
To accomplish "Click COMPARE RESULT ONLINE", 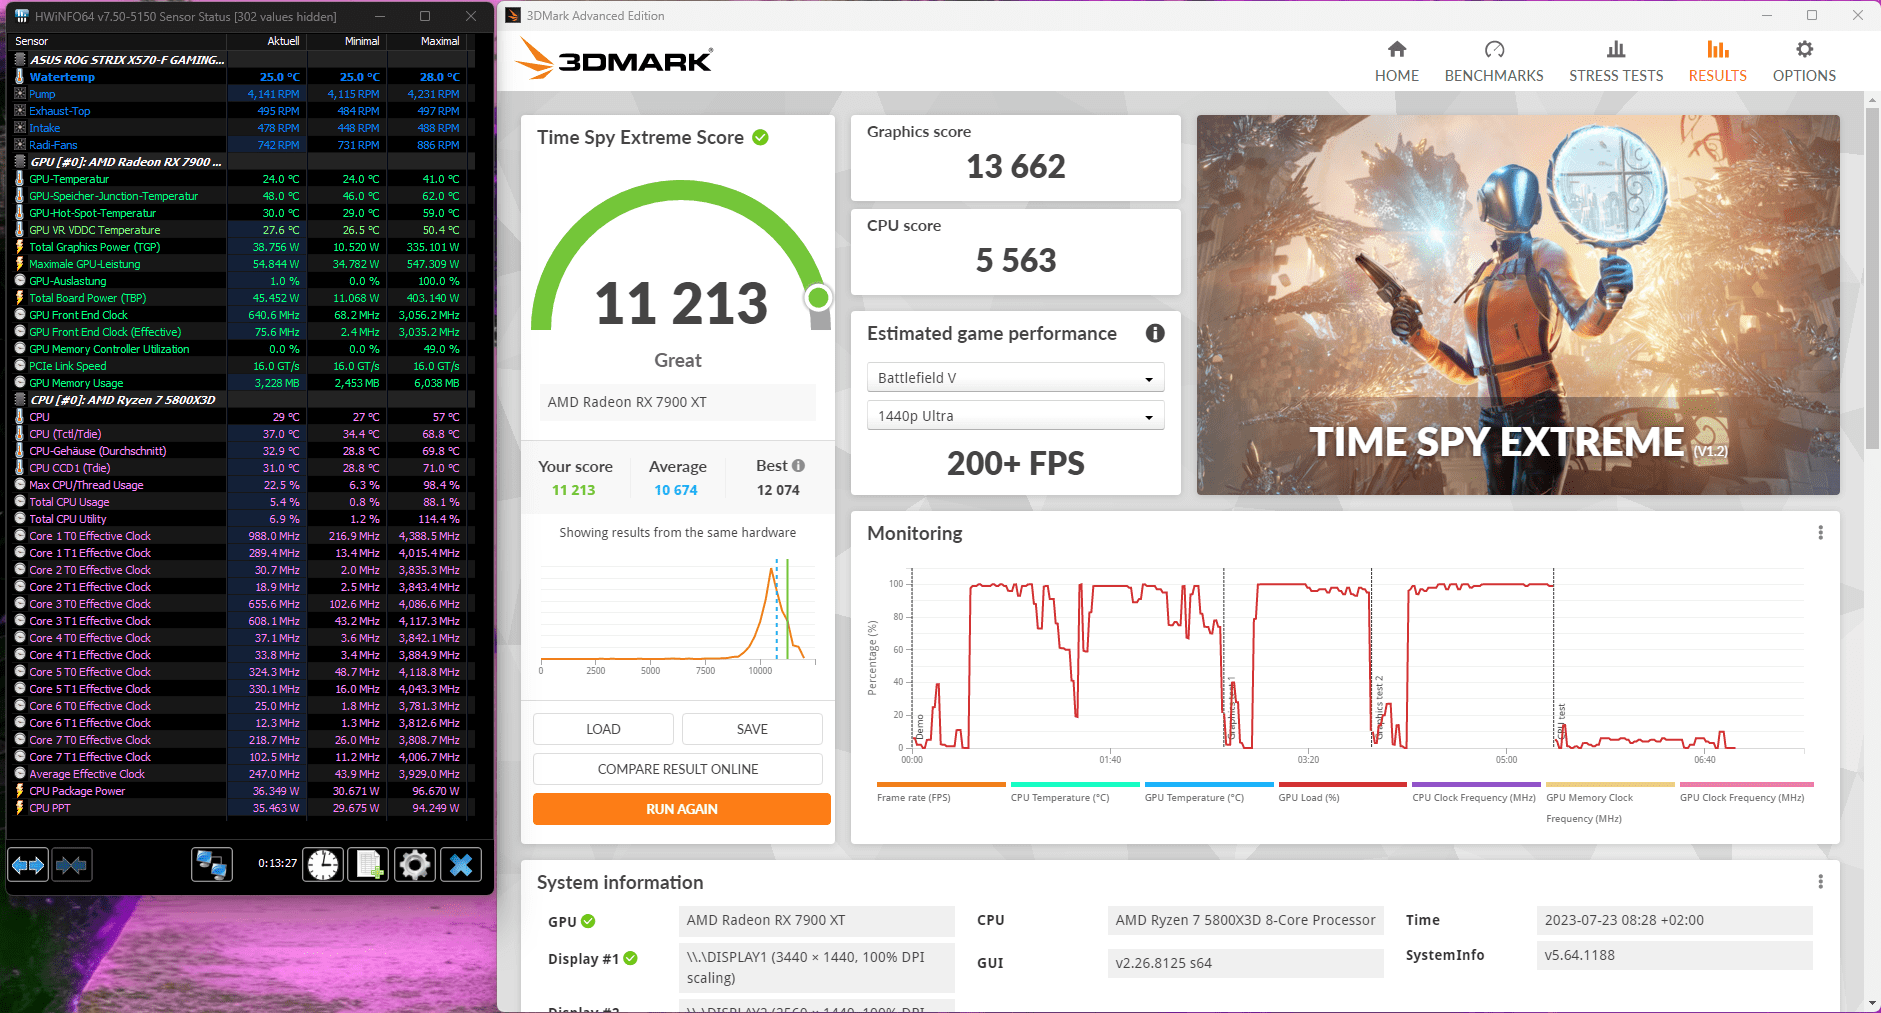I will 678,769.
